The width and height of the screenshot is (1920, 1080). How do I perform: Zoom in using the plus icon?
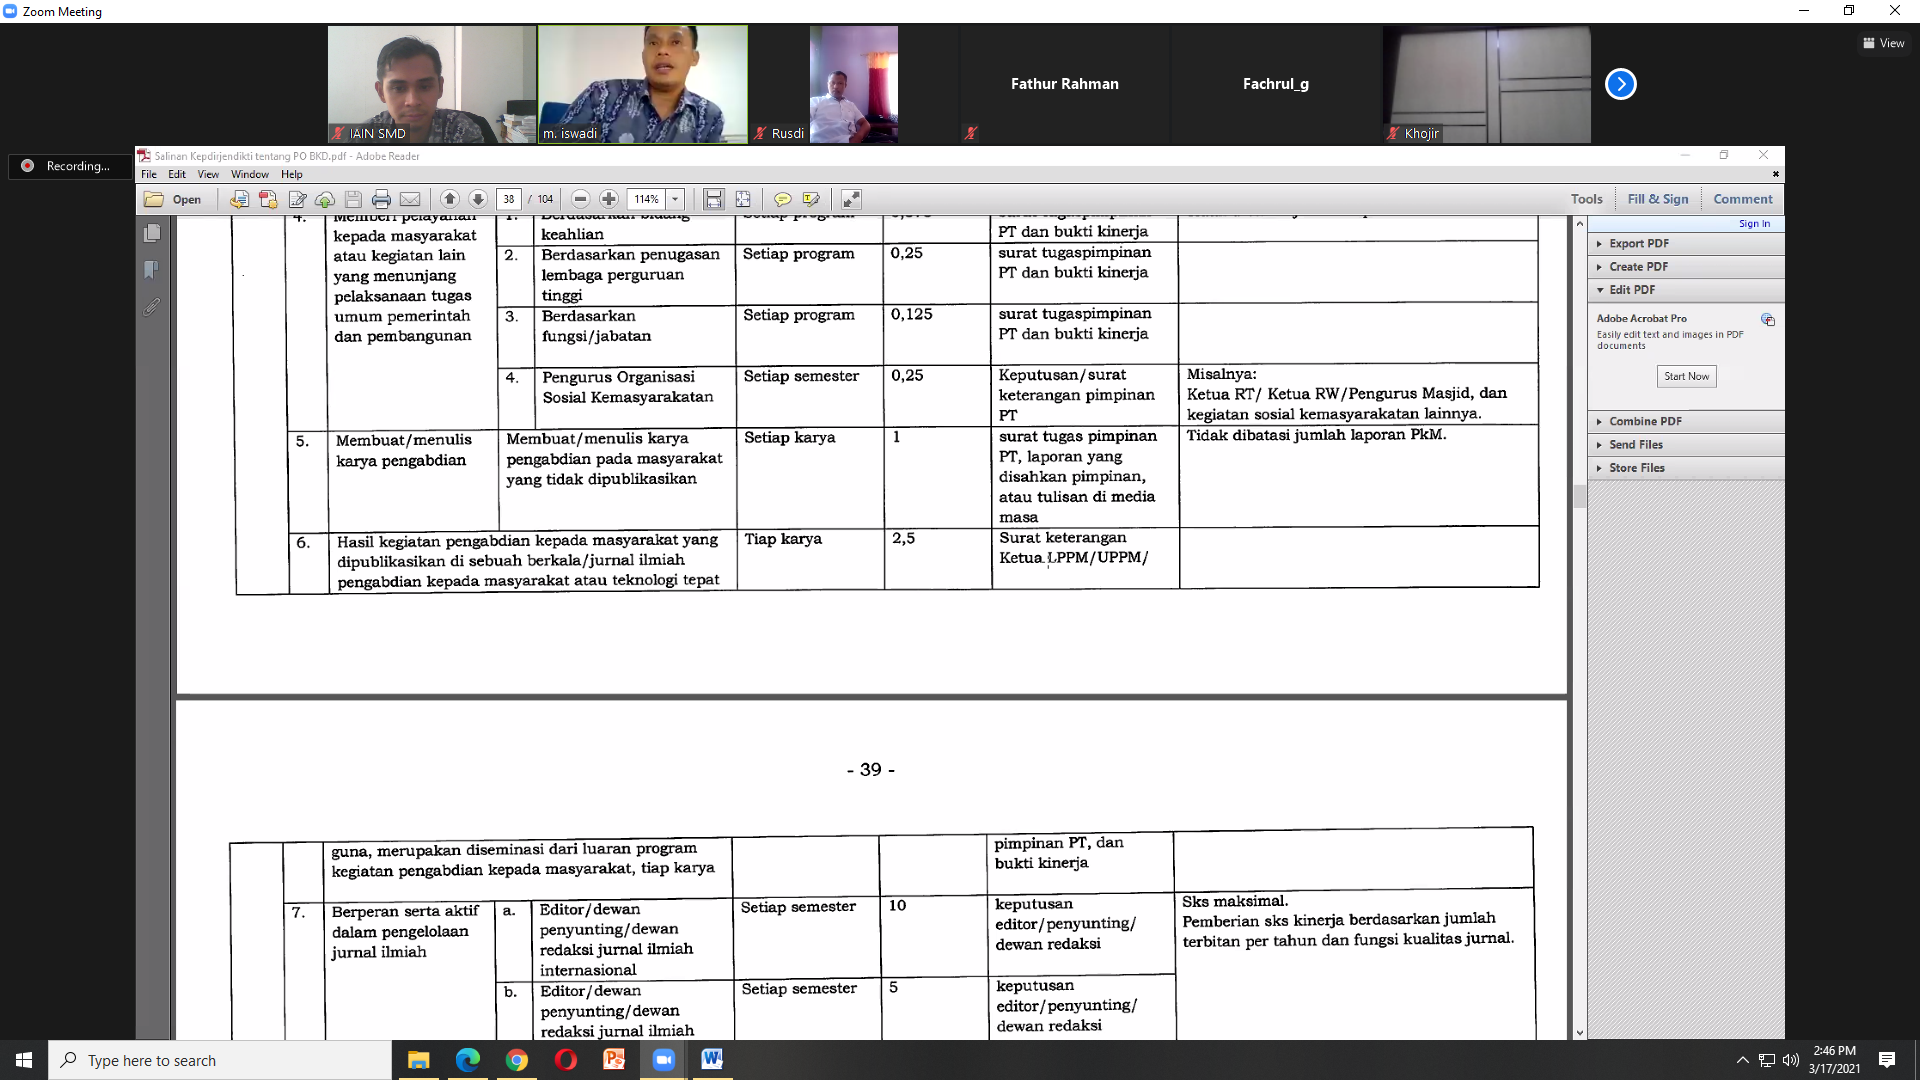pos(609,199)
